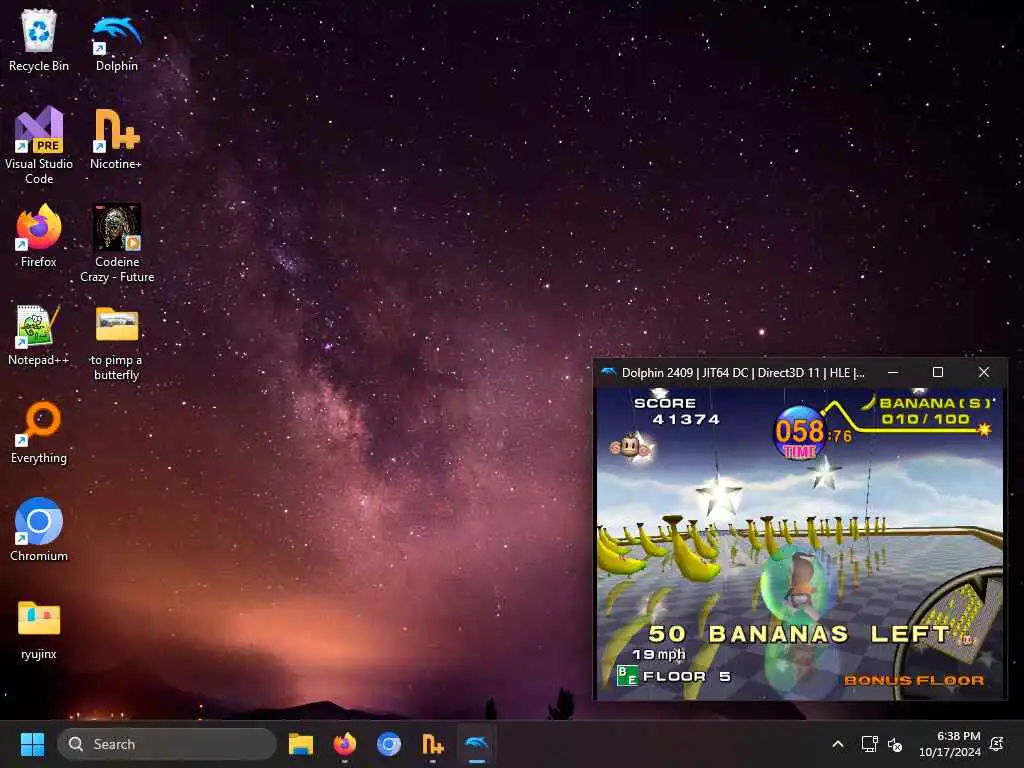
Task: Minimize the Dolphin game window
Action: [893, 372]
